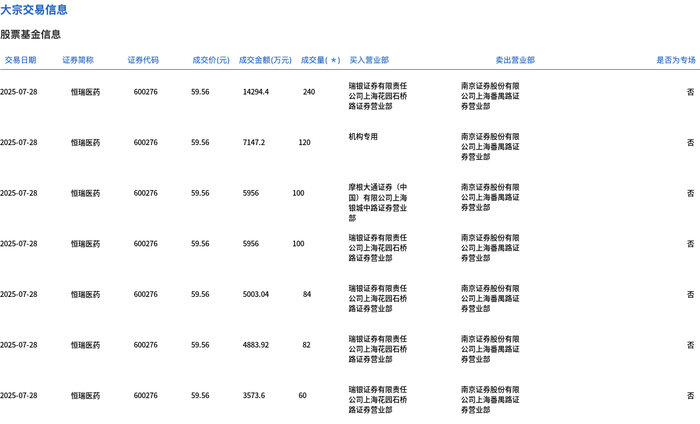Click the date in the 7147.2 row
The width and height of the screenshot is (700, 424).
point(19,142)
